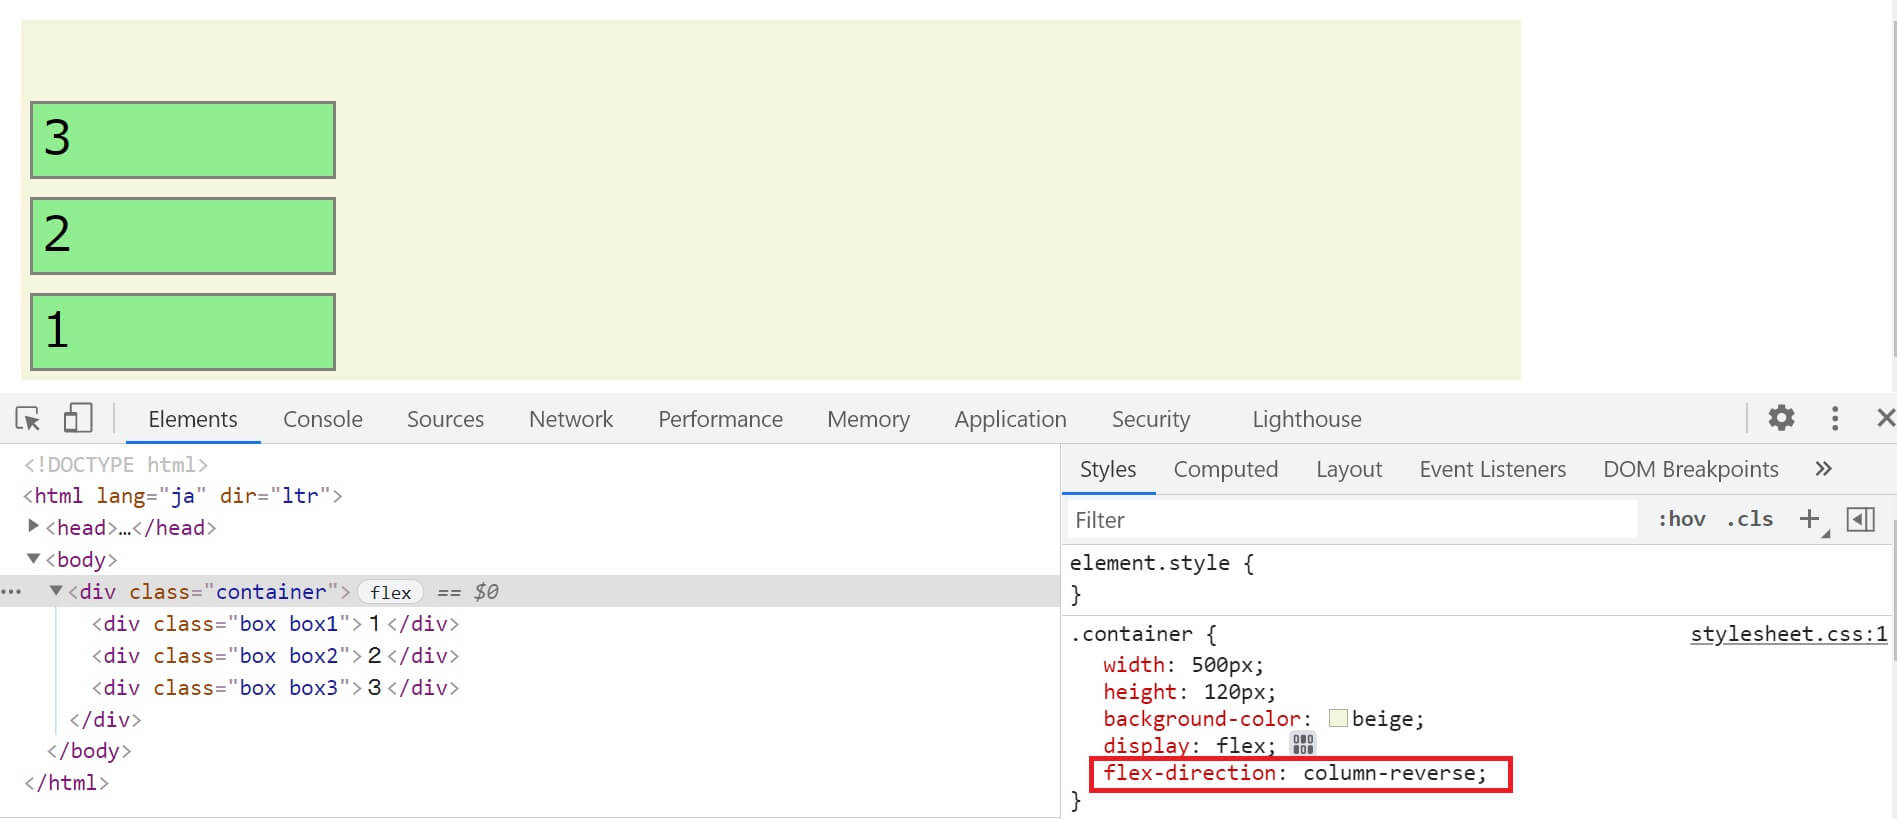
Task: Open the stylesheet.css:1 source link
Action: [x=1788, y=634]
